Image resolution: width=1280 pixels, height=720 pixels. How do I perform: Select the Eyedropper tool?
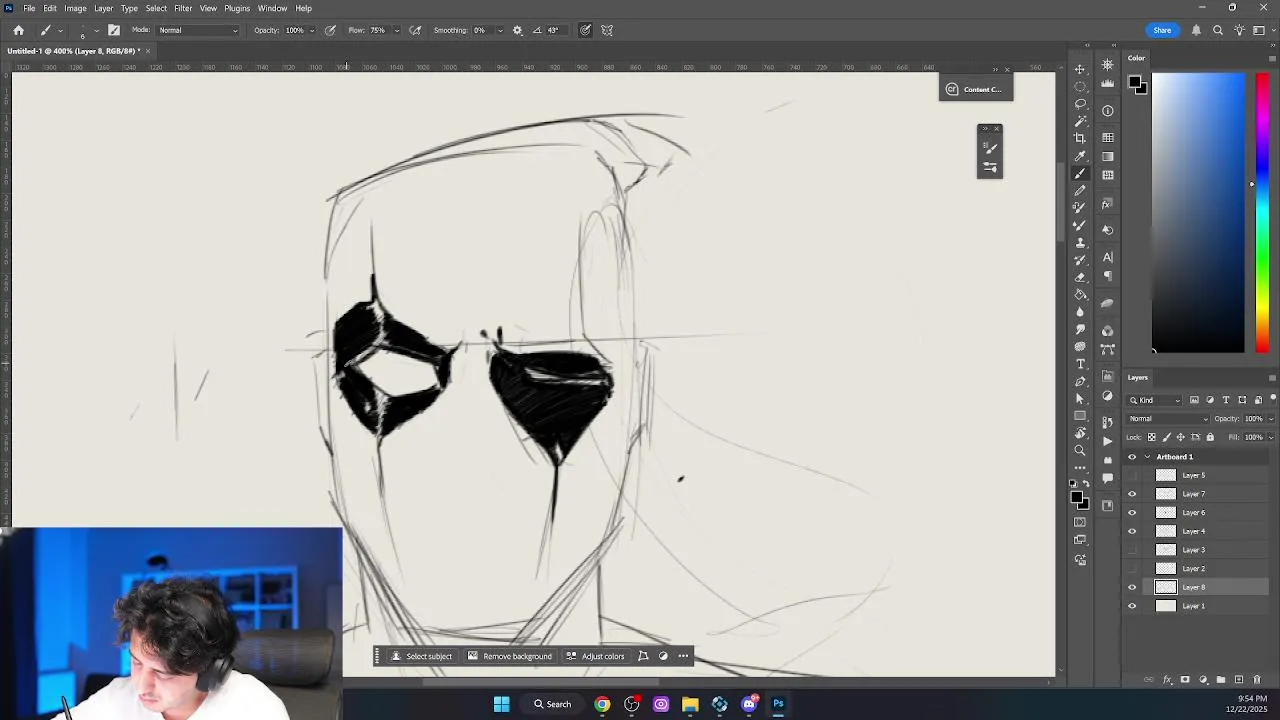click(x=1080, y=156)
